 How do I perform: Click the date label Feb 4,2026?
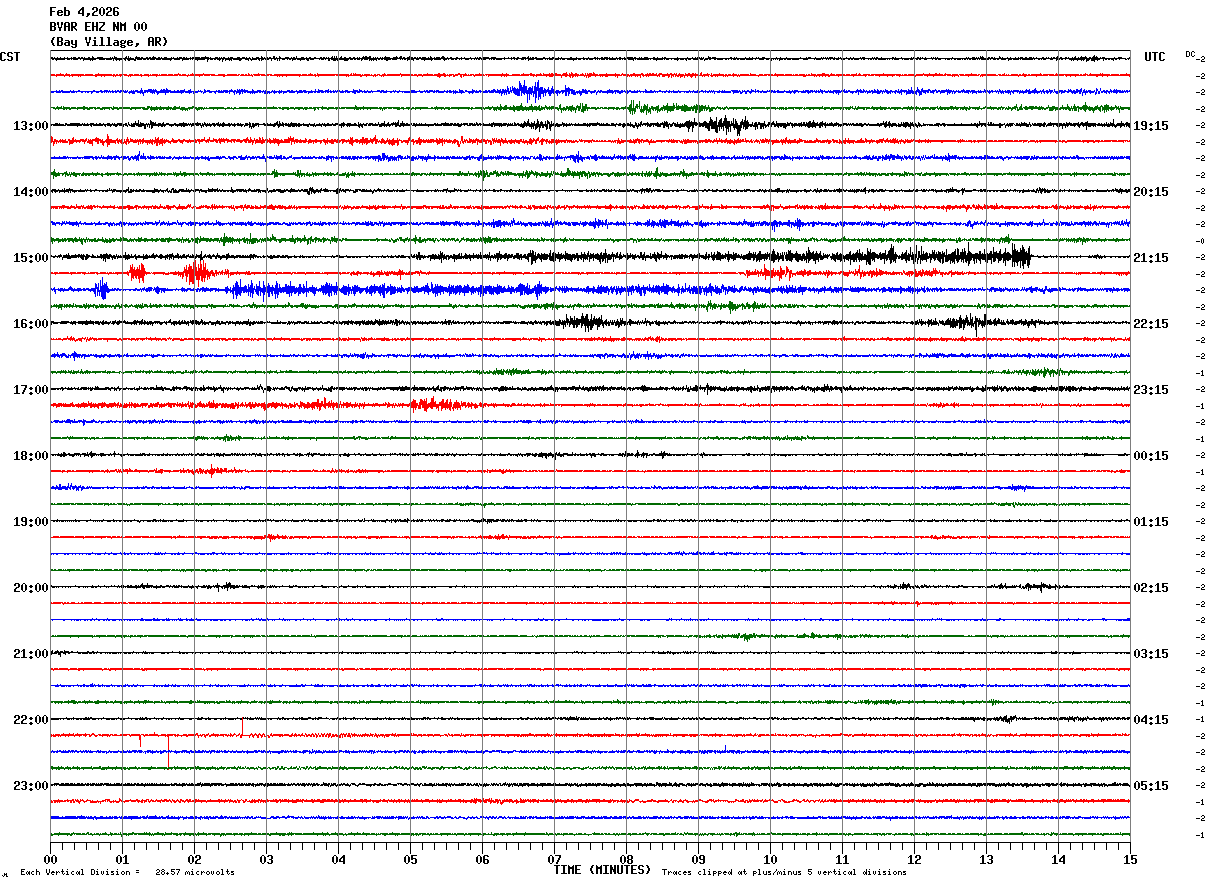(84, 12)
